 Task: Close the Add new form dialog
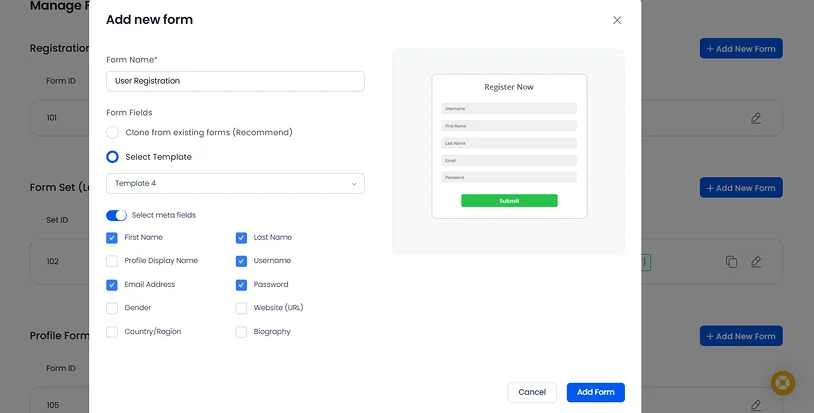coord(617,20)
